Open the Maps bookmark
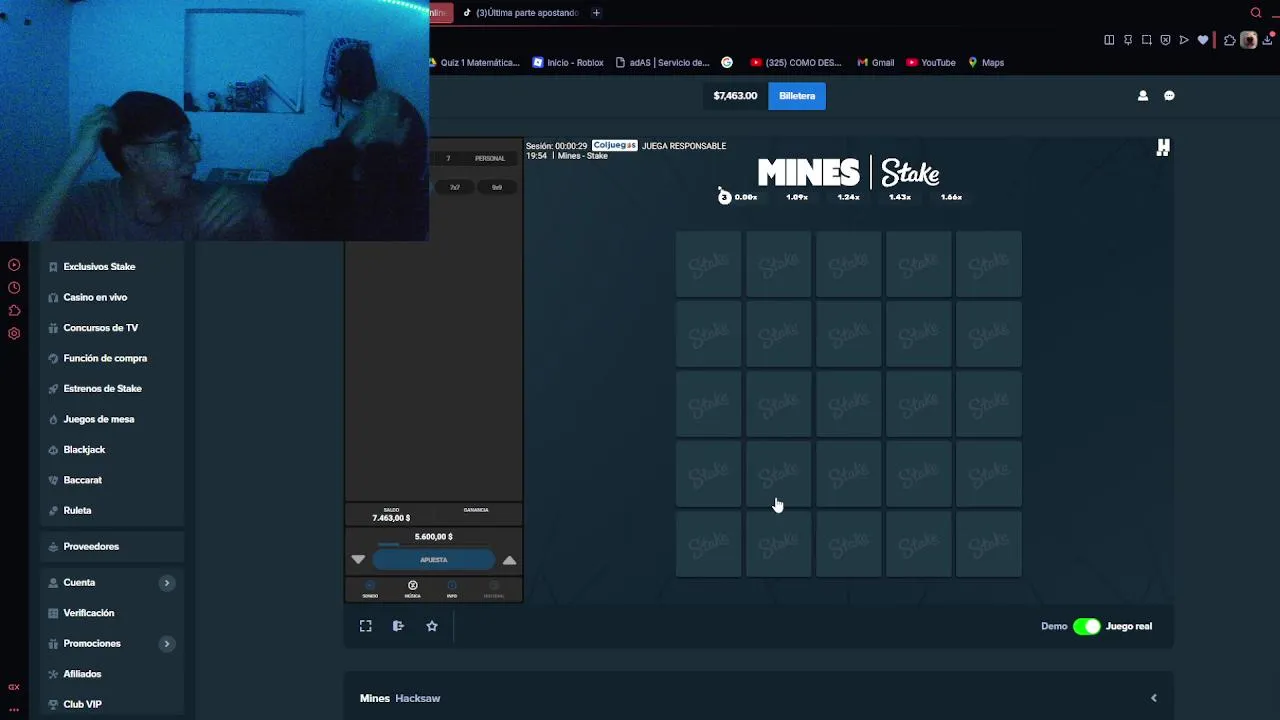1280x720 pixels. click(986, 62)
